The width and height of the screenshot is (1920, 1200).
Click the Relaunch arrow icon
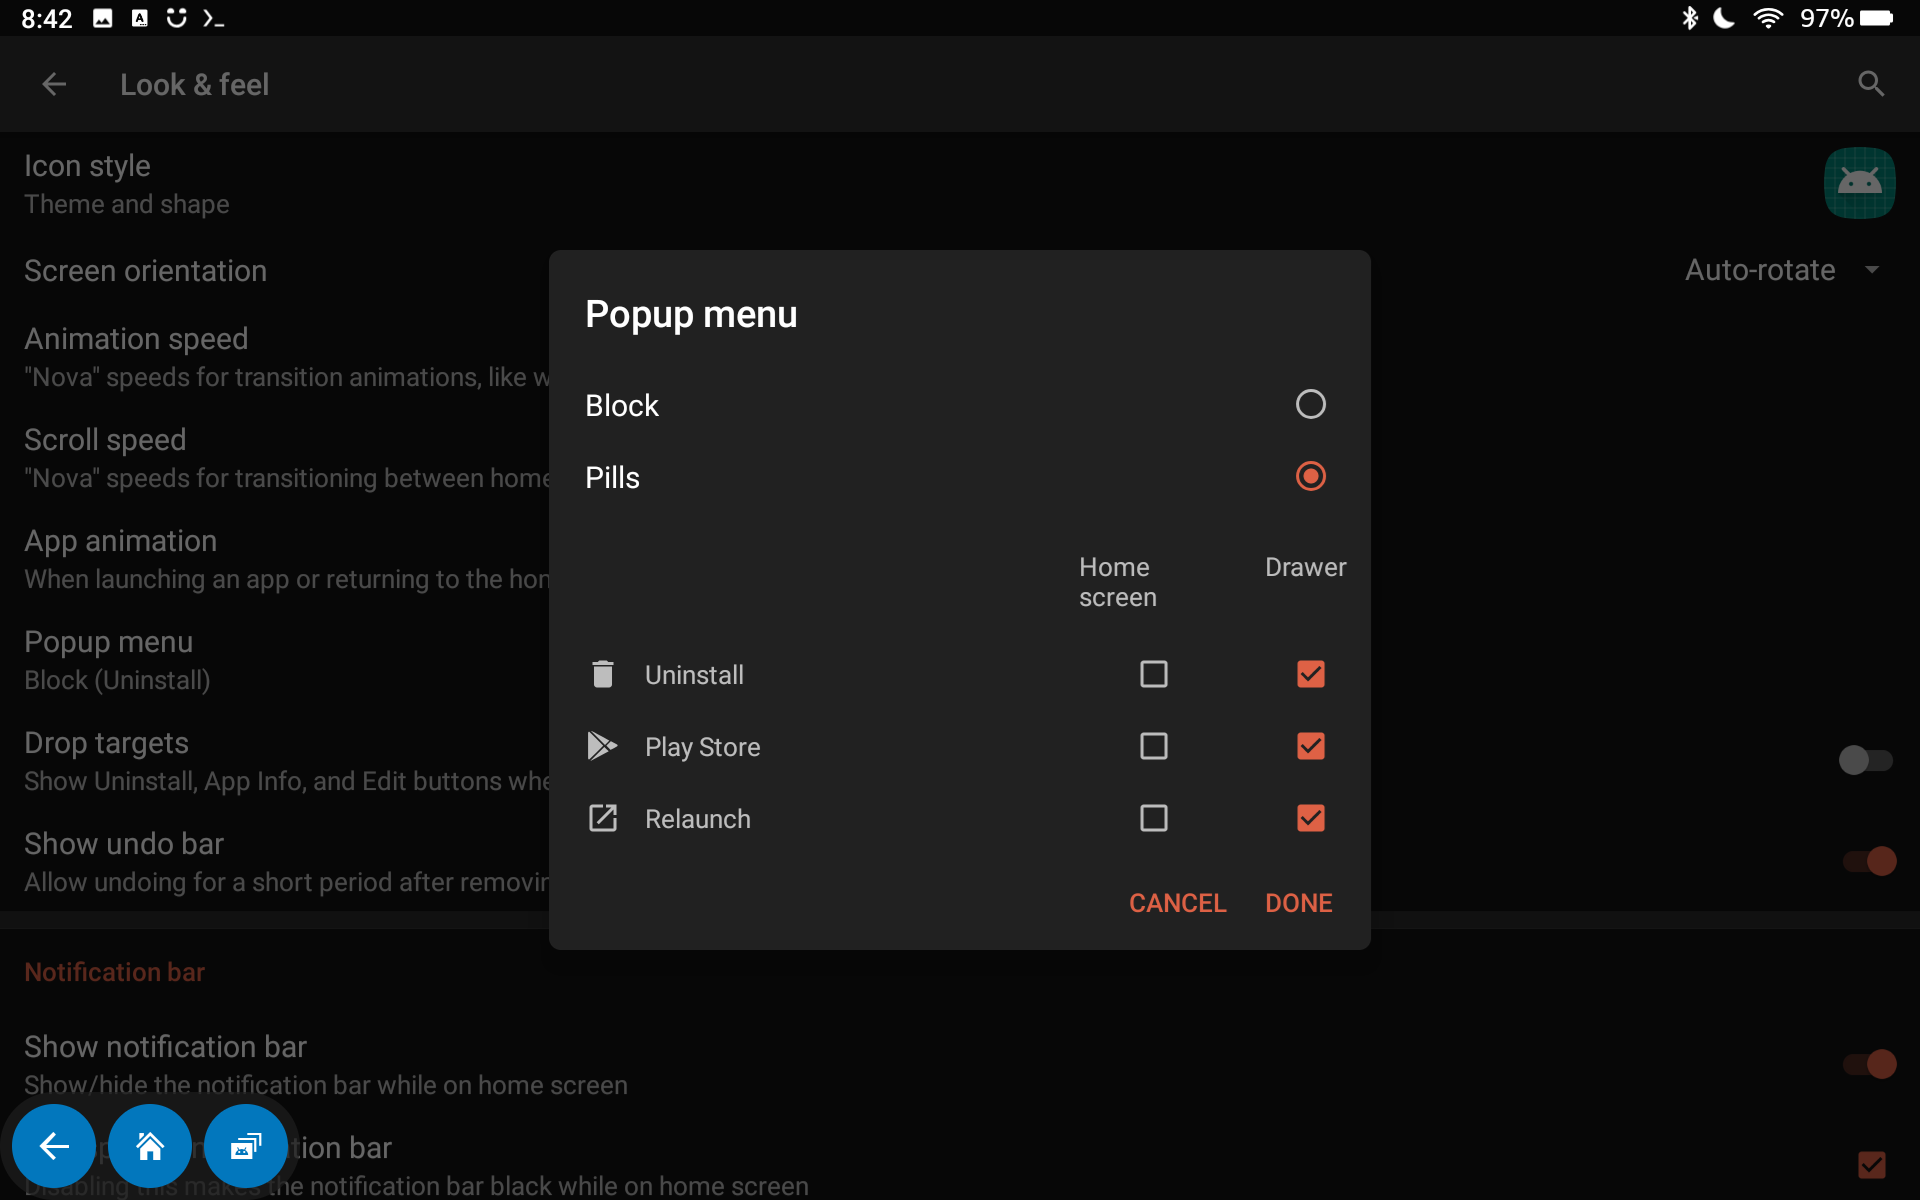pos(602,818)
